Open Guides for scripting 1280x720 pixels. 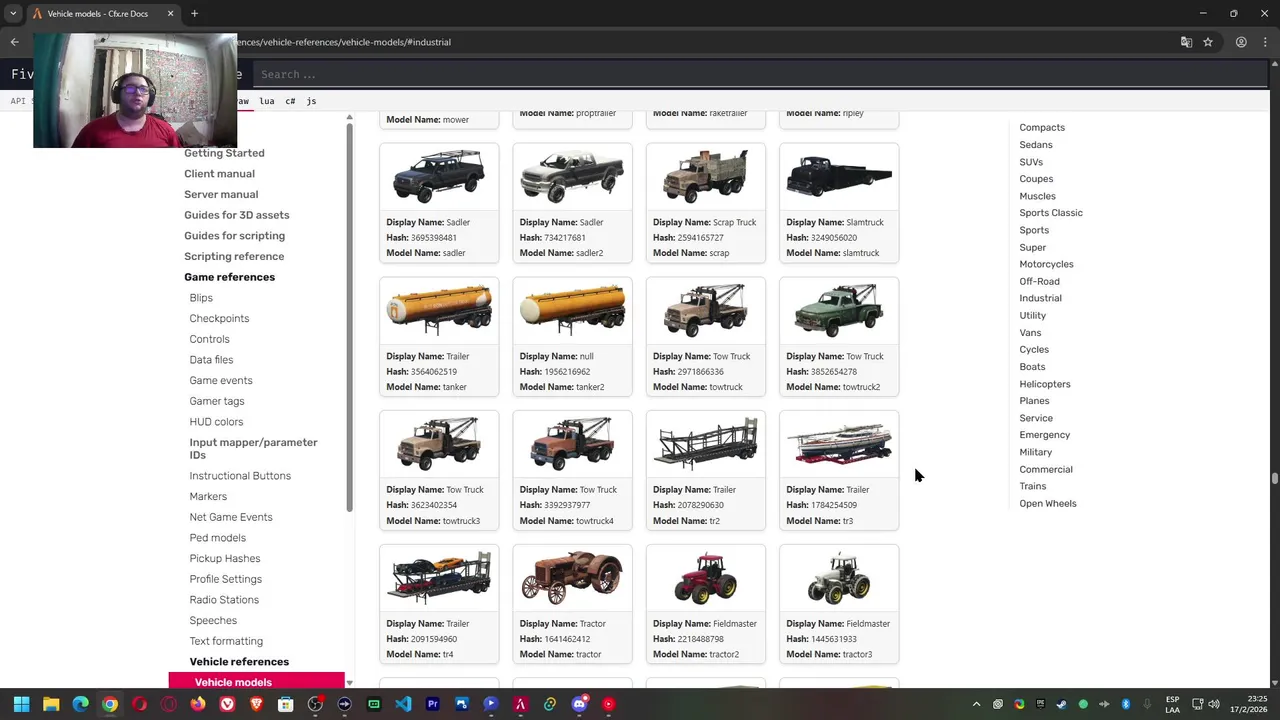click(234, 236)
